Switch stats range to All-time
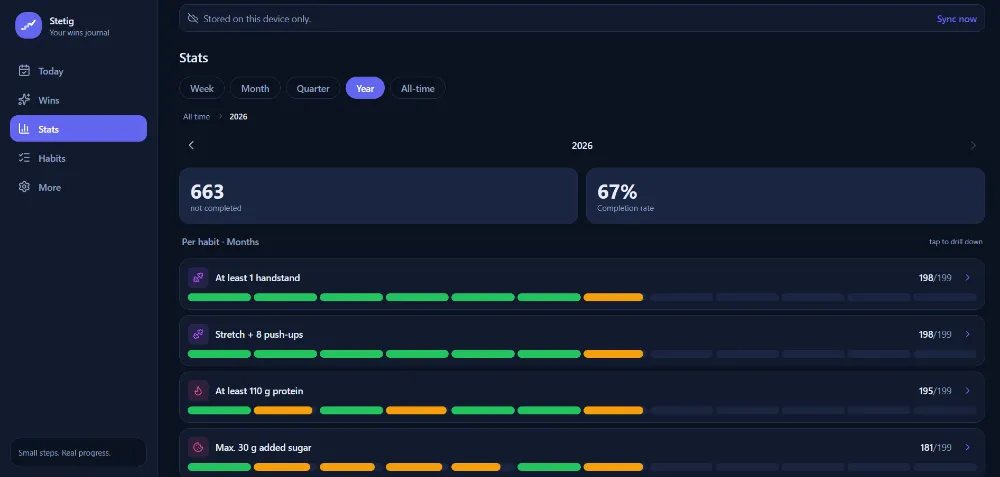This screenshot has width=1000, height=477. coord(418,88)
